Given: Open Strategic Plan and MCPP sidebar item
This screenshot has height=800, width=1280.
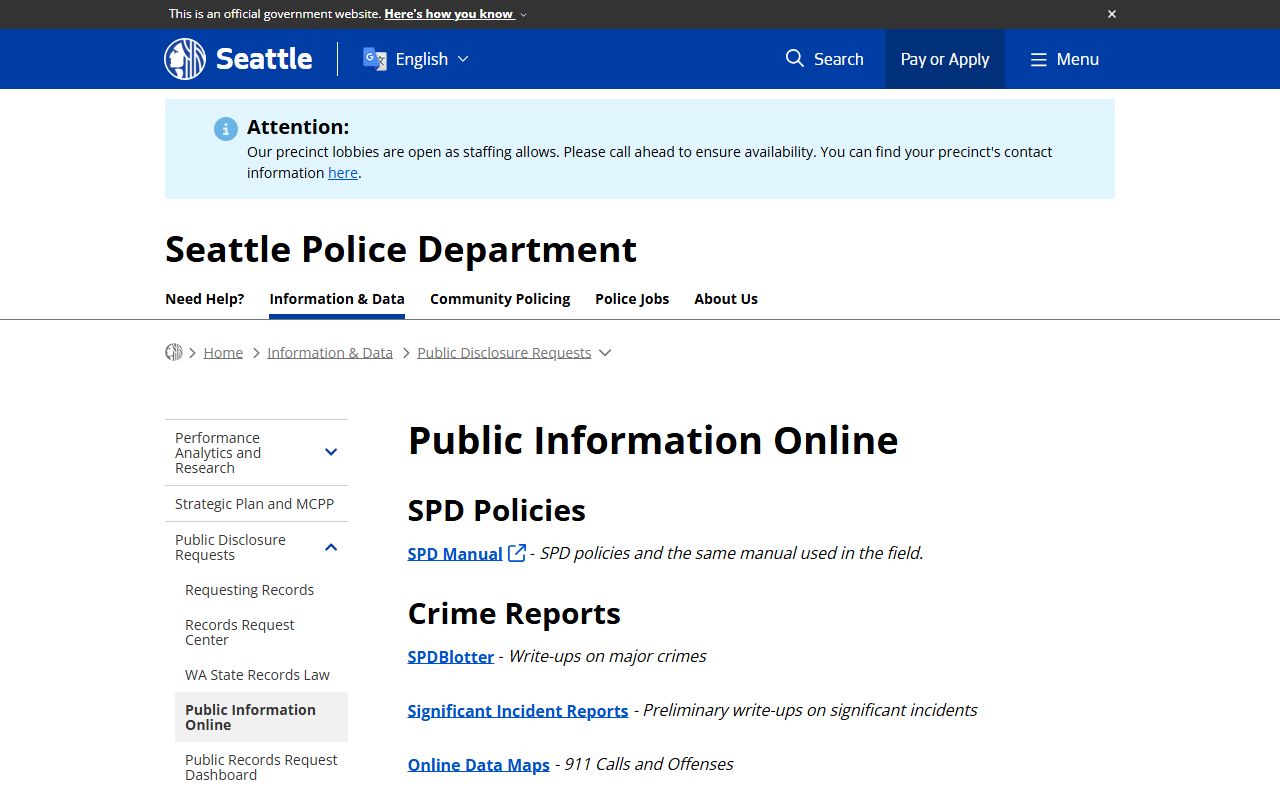Looking at the screenshot, I should pyautogui.click(x=255, y=504).
